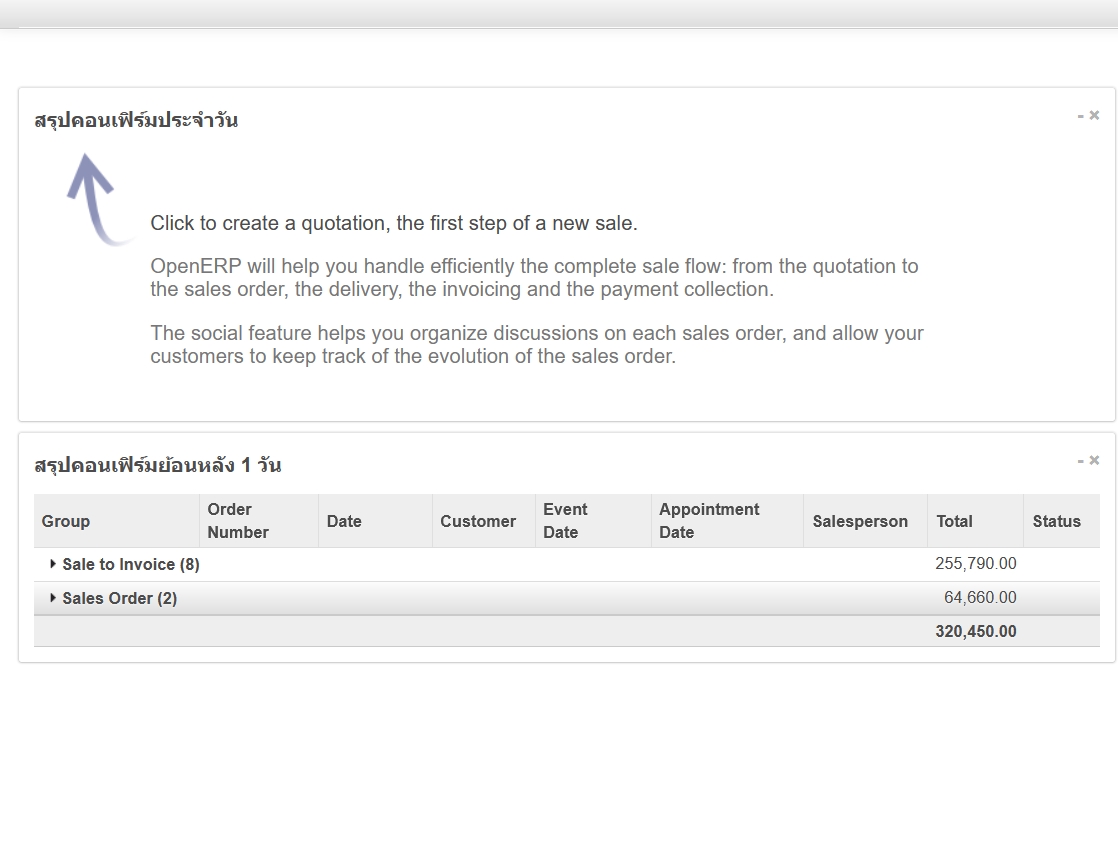Click the Salesperson column header
Screen dimensions: 1118x849
point(860,521)
